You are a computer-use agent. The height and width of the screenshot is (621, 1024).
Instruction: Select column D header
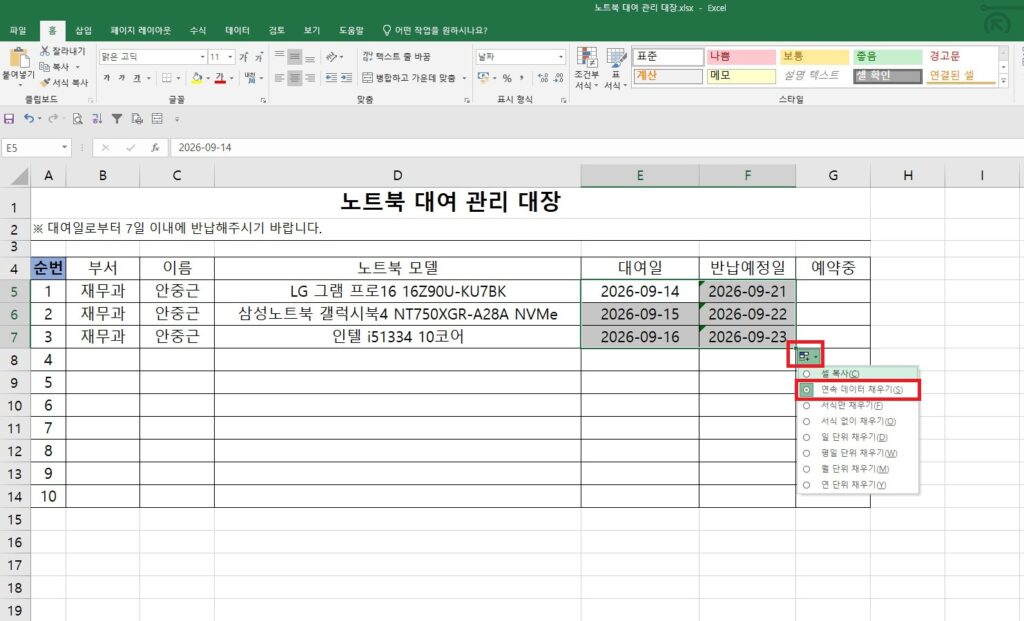[x=397, y=175]
